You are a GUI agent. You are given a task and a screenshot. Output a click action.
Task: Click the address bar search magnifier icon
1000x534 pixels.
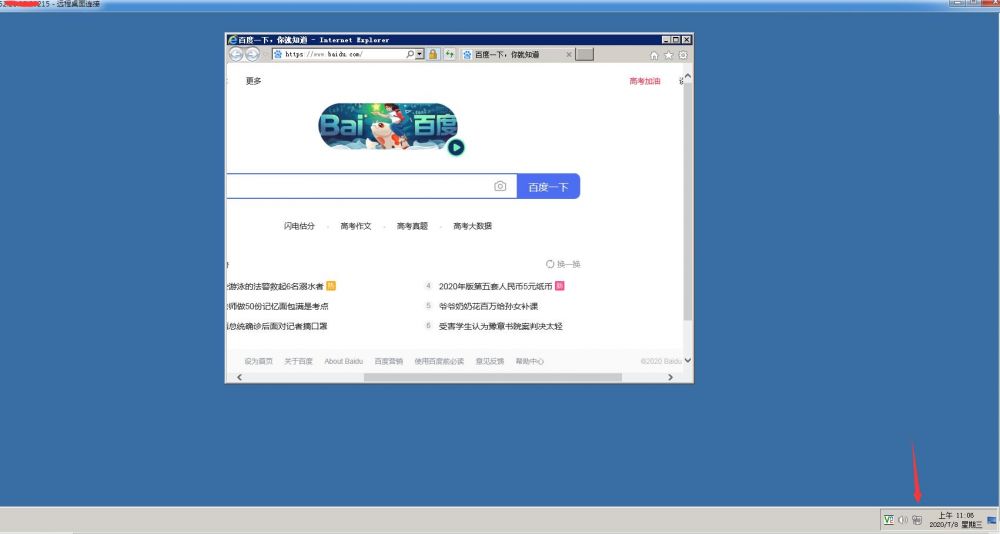click(x=410, y=54)
